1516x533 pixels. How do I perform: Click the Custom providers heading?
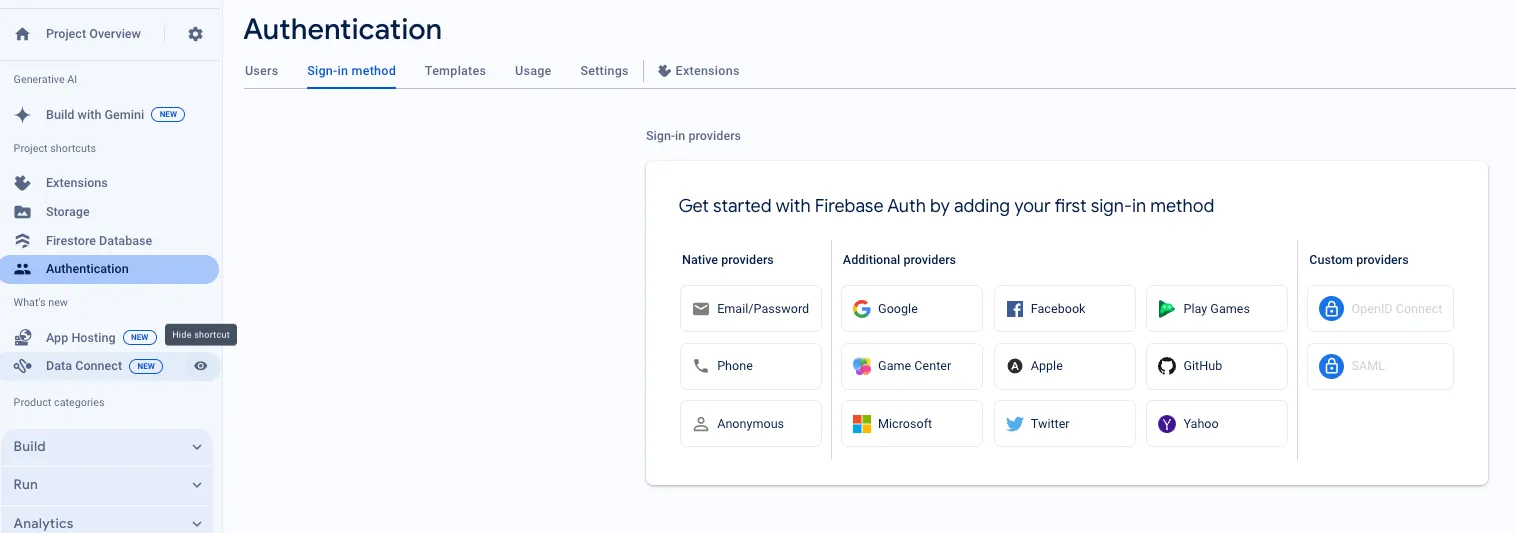(1359, 260)
